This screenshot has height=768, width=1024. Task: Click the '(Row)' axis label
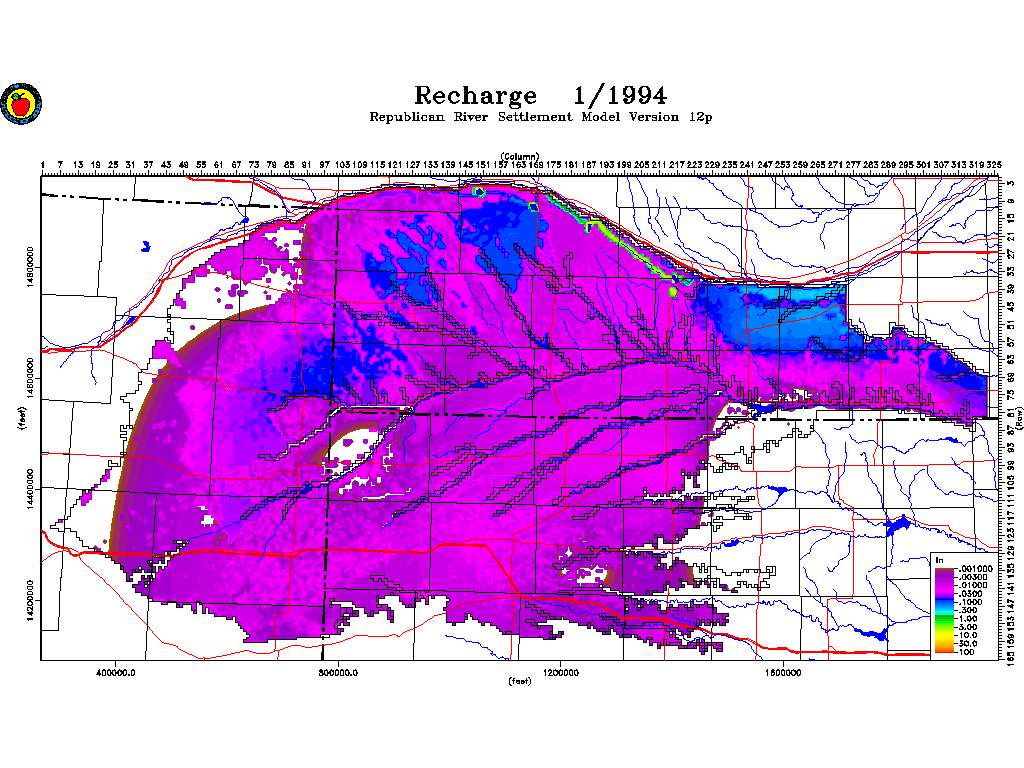tap(1018, 420)
